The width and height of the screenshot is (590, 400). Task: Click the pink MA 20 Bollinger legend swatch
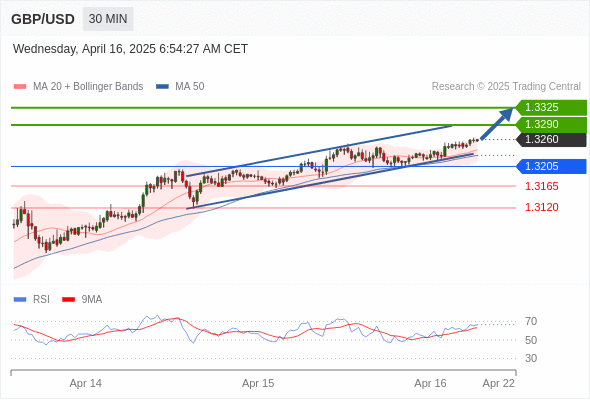[x=20, y=87]
